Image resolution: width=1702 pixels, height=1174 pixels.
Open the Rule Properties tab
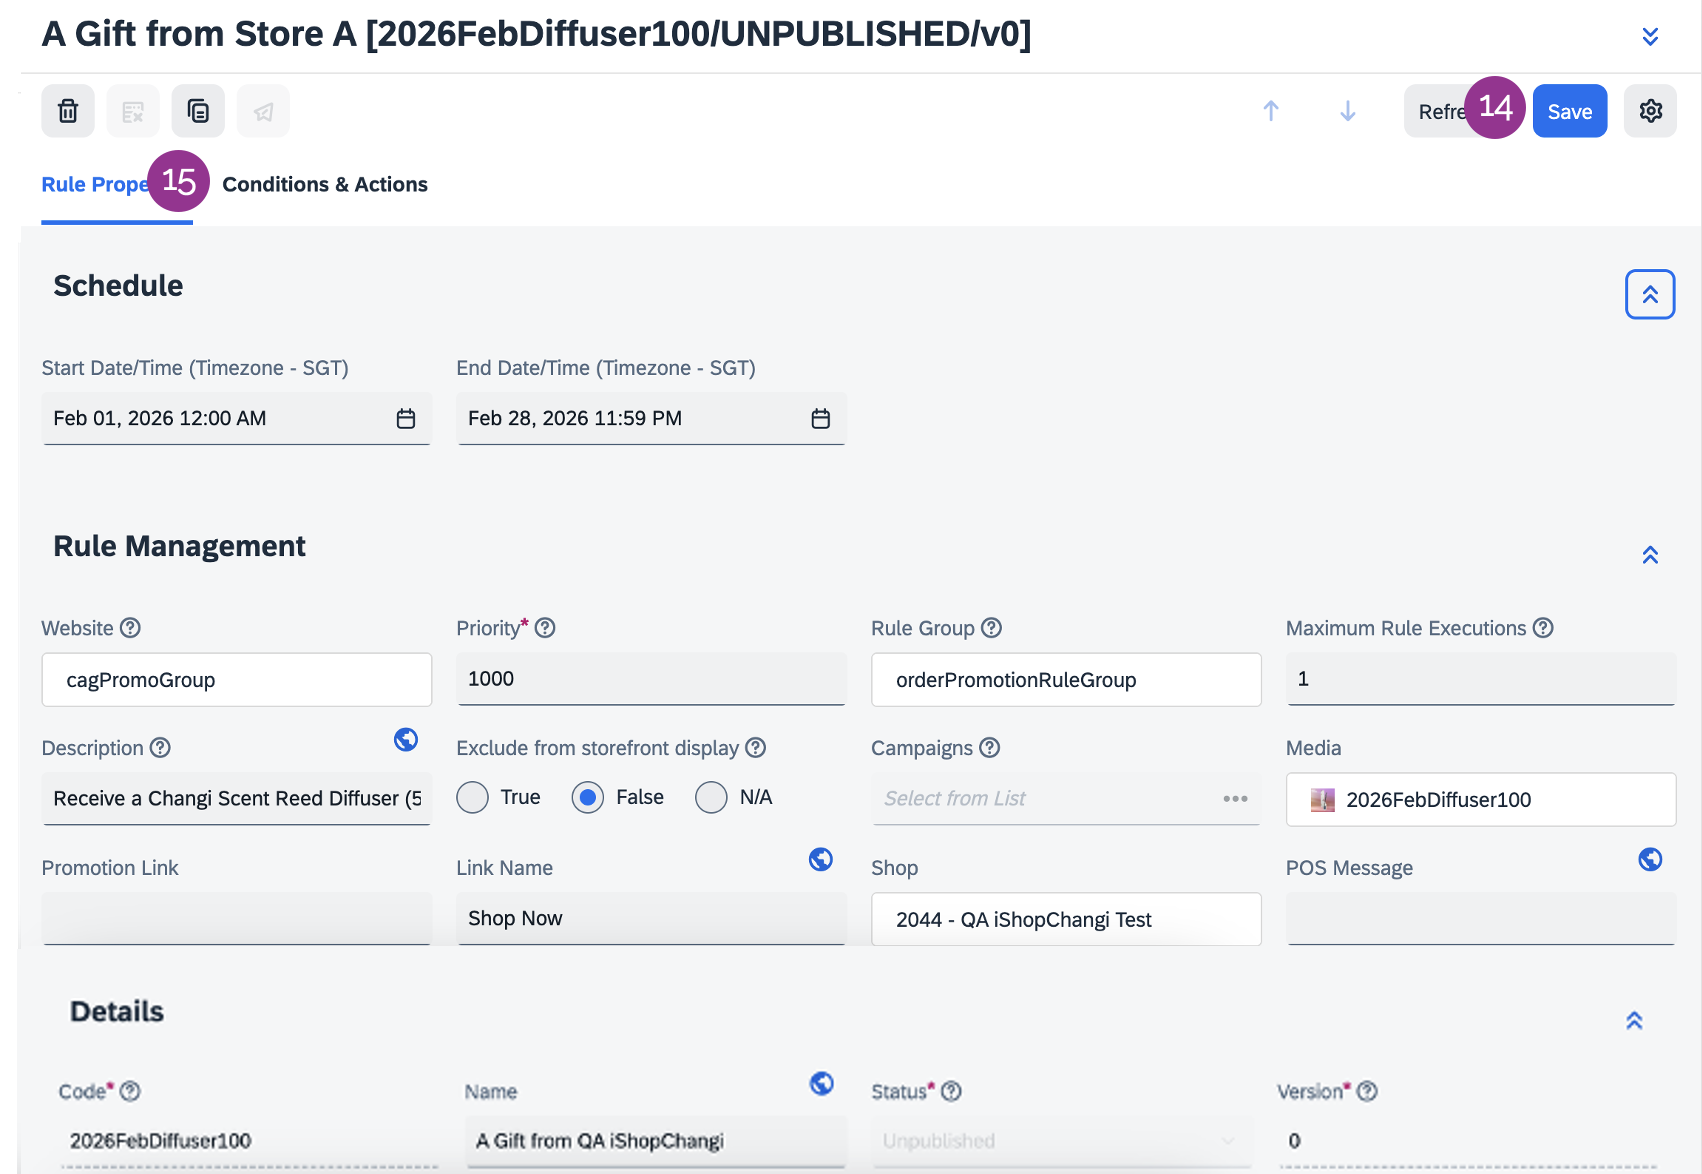93,185
